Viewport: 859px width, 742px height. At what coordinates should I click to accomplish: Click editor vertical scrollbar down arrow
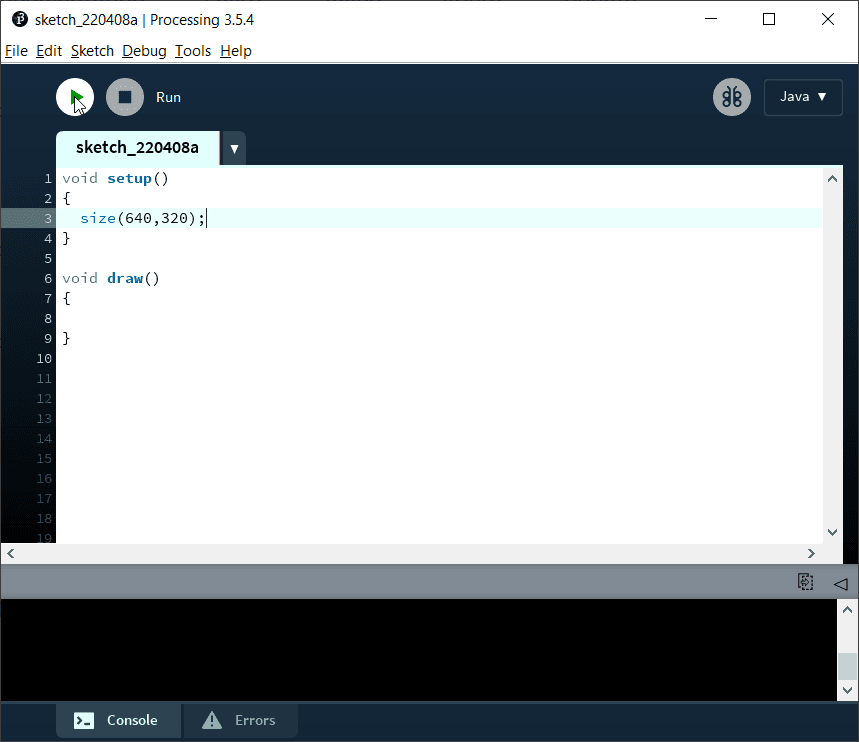pyautogui.click(x=832, y=532)
